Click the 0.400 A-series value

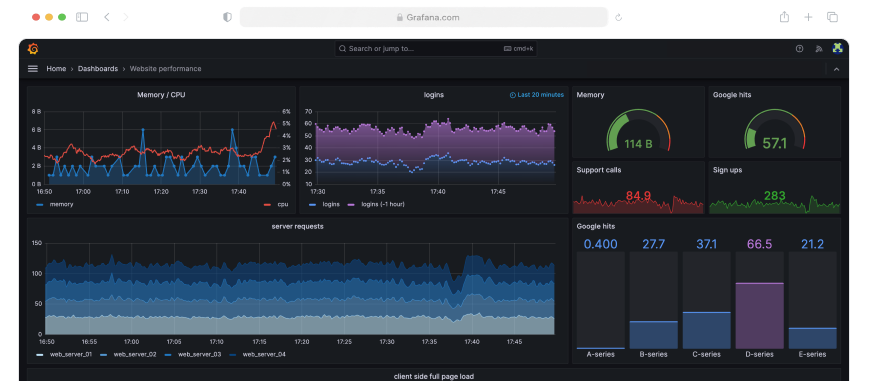(600, 244)
